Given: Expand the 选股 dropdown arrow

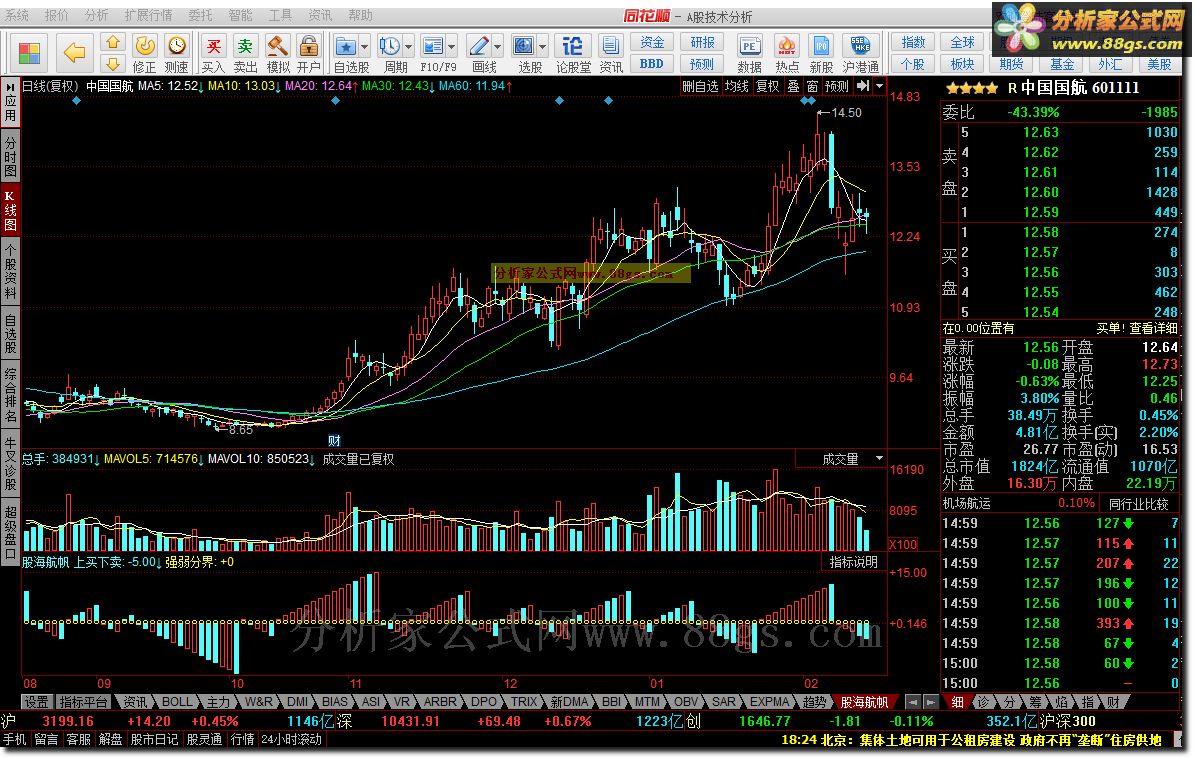Looking at the screenshot, I should (x=542, y=46).
